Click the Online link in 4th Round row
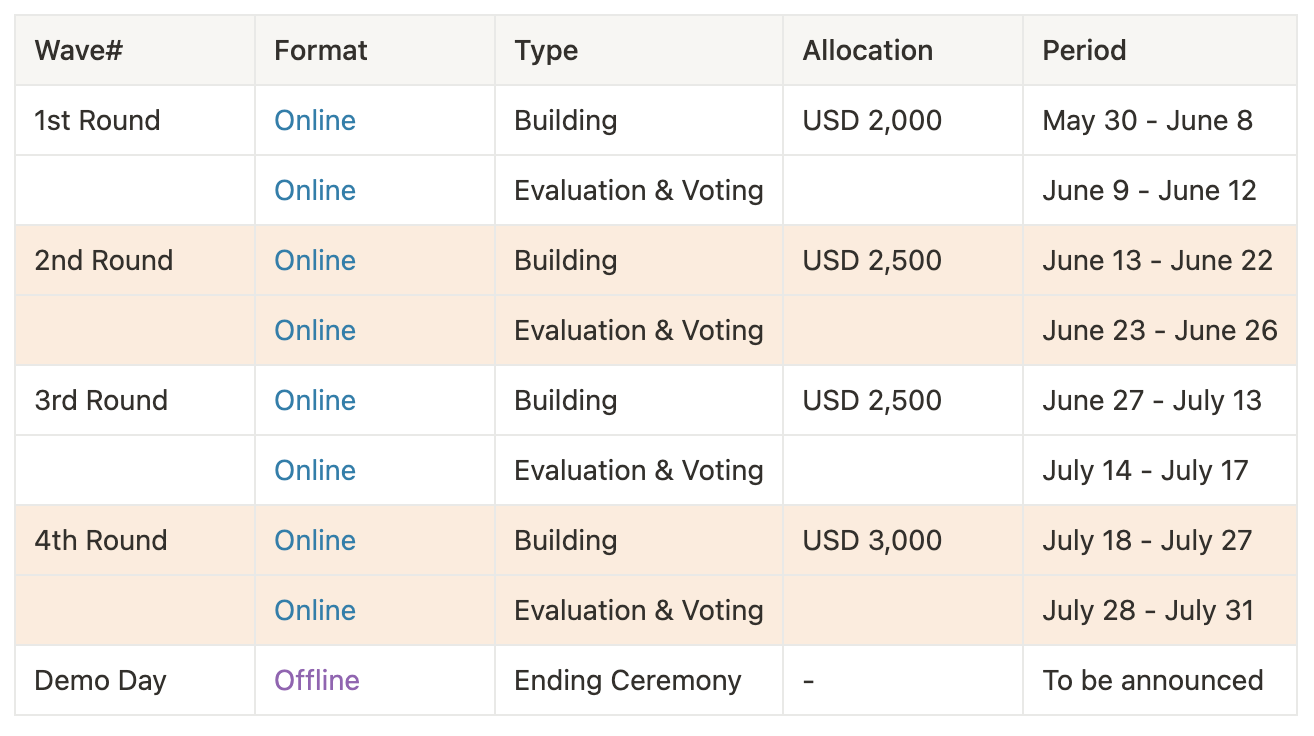The image size is (1314, 736). point(315,541)
